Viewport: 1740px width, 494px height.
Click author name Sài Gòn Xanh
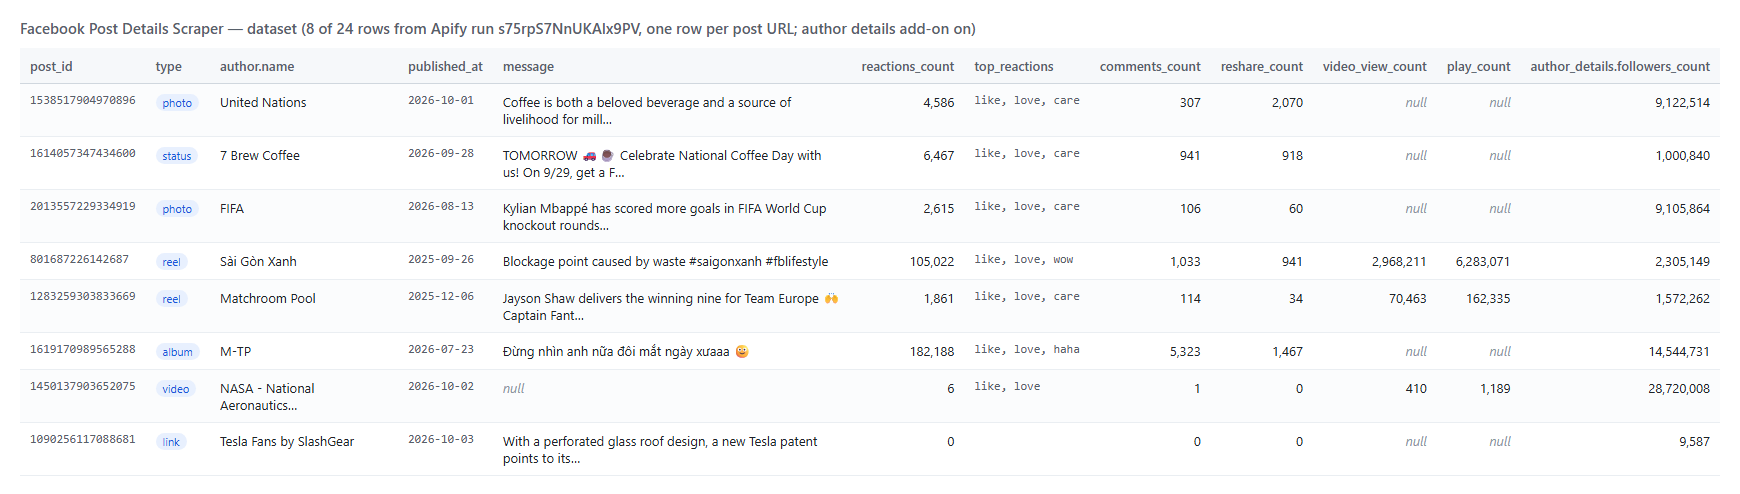pyautogui.click(x=258, y=262)
